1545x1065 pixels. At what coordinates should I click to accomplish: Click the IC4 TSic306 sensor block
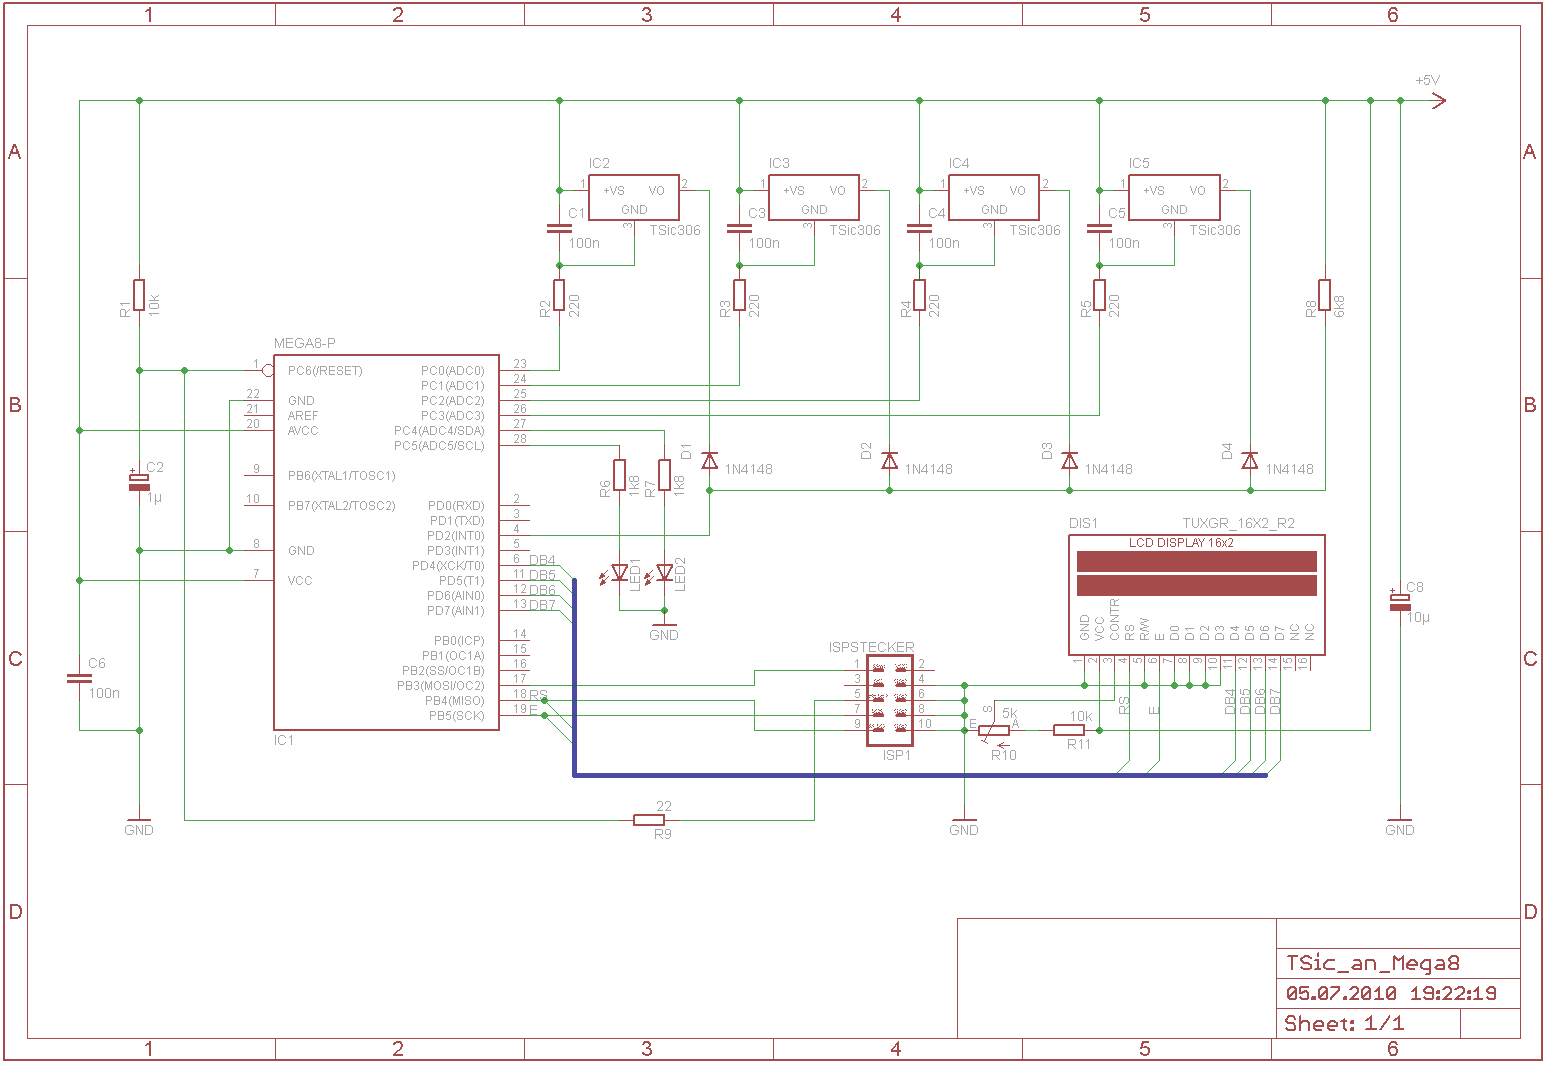point(993,198)
